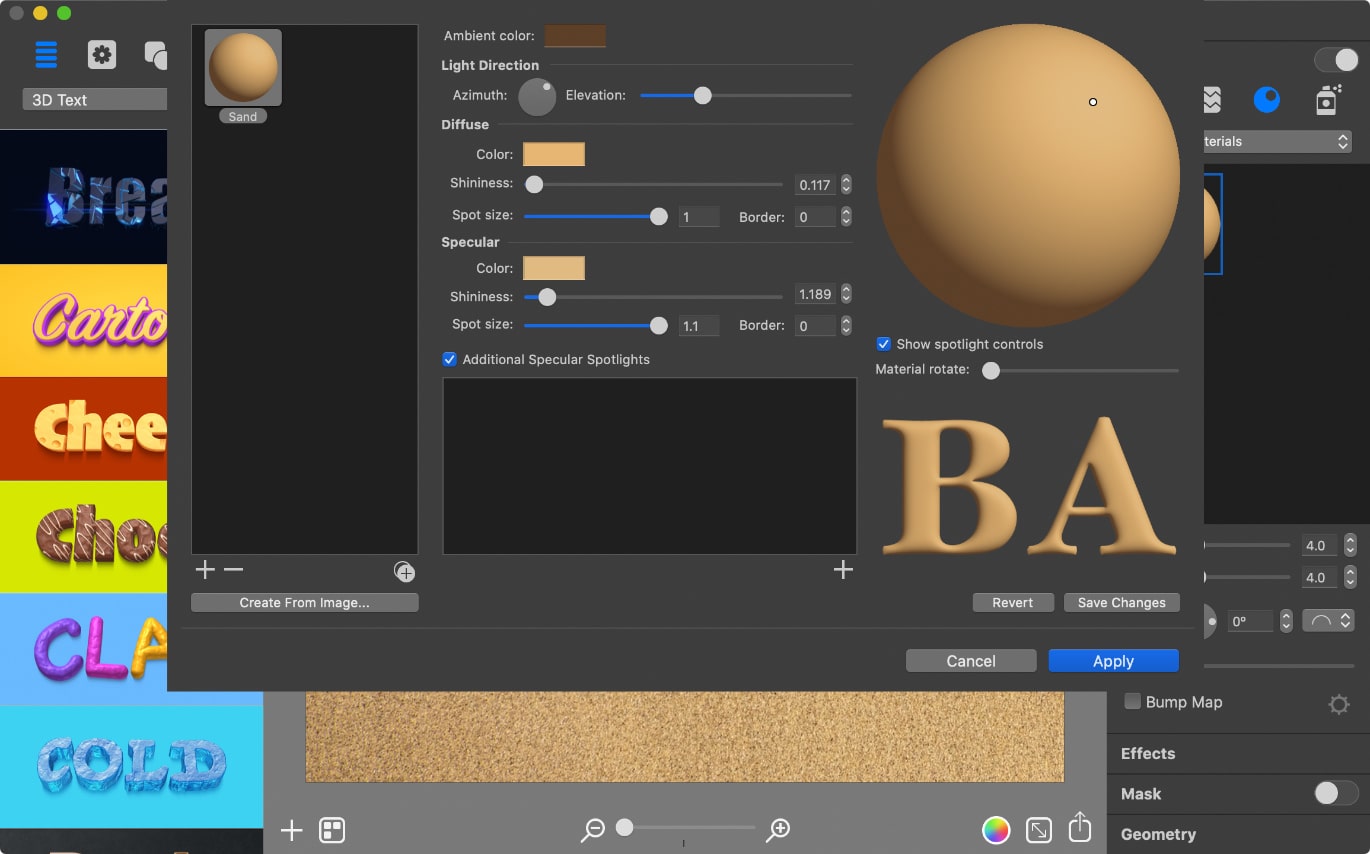
Task: Click Create From Image button
Action: [x=304, y=602]
